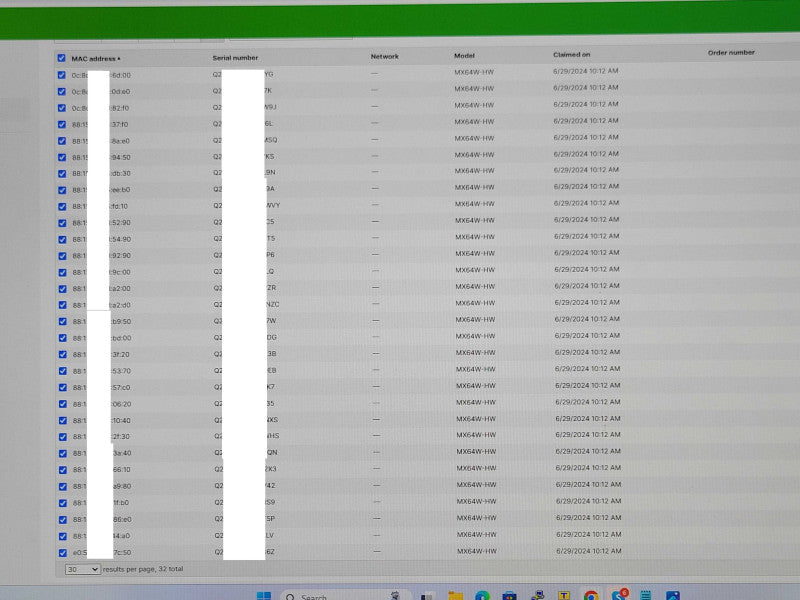Uncheck the row with MAC ending 9c:00

point(62,272)
